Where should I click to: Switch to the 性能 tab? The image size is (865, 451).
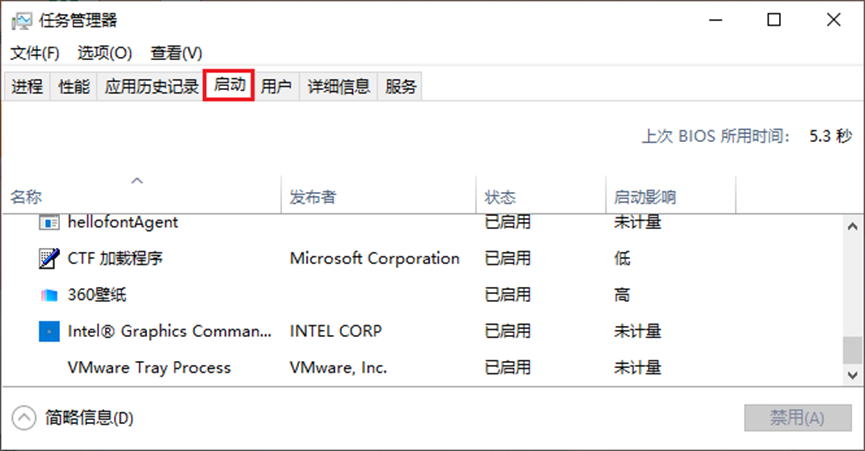coord(74,87)
